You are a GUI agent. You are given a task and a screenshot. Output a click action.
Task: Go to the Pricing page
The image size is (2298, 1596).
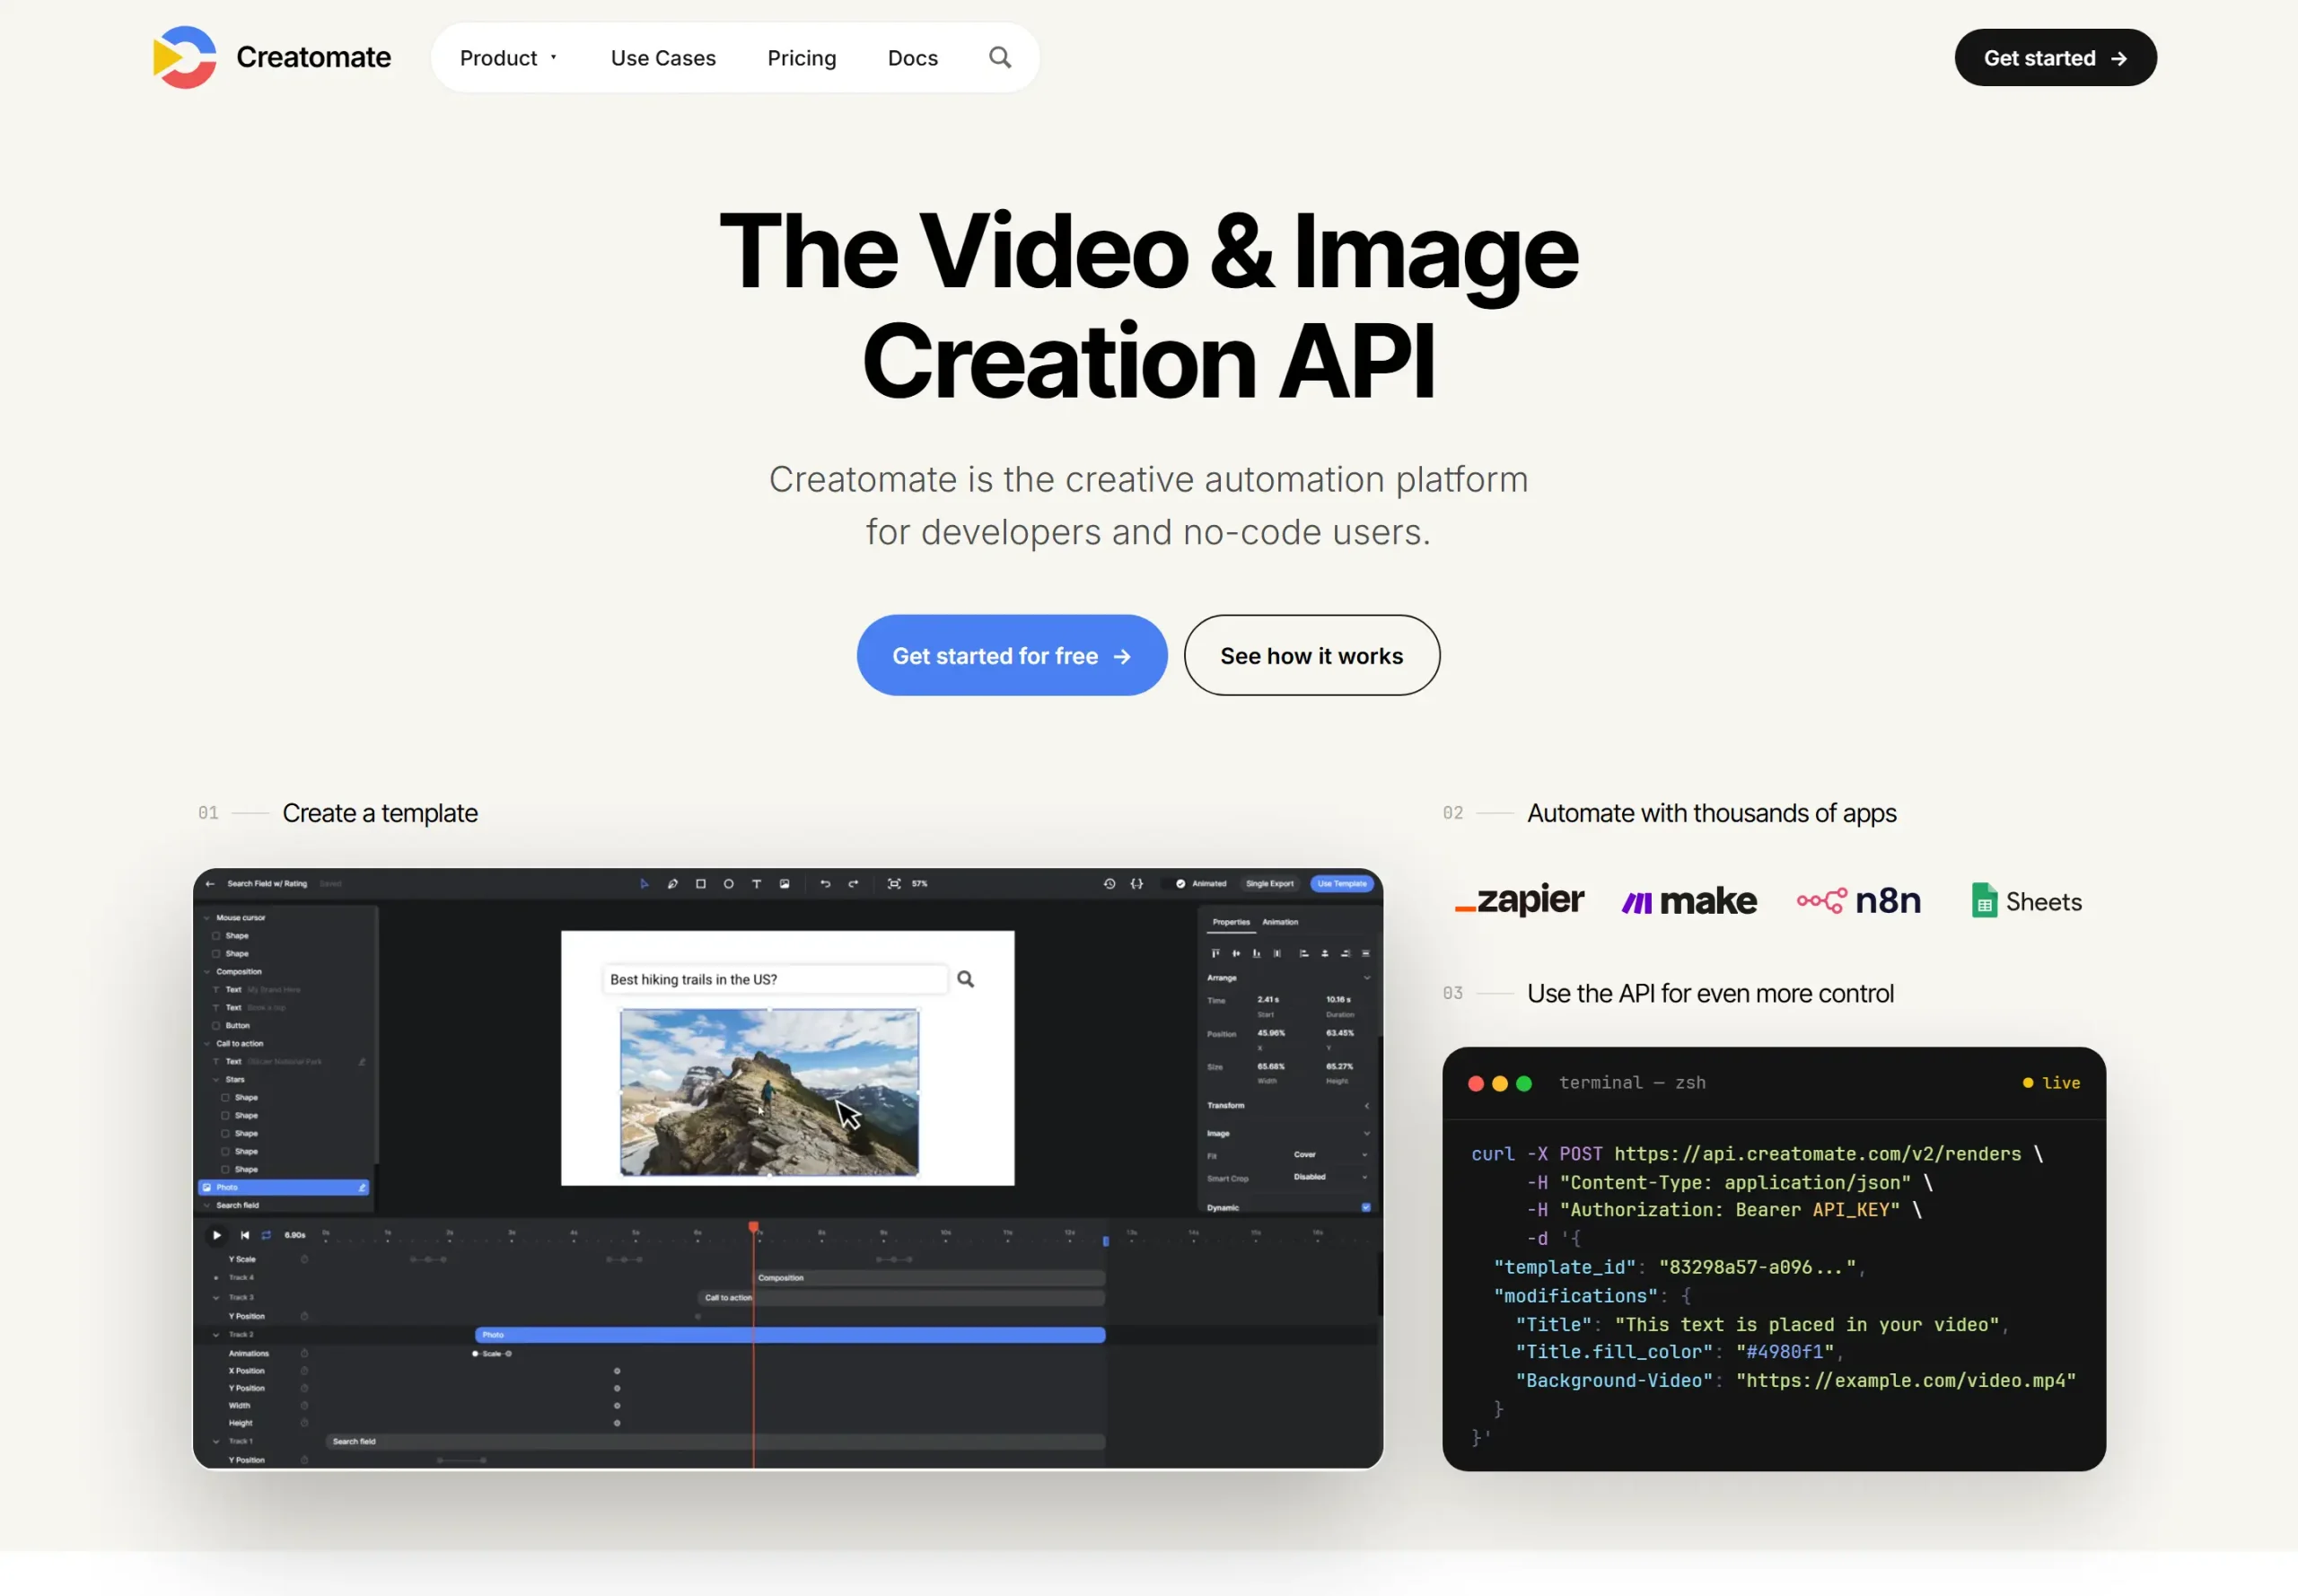click(x=801, y=58)
